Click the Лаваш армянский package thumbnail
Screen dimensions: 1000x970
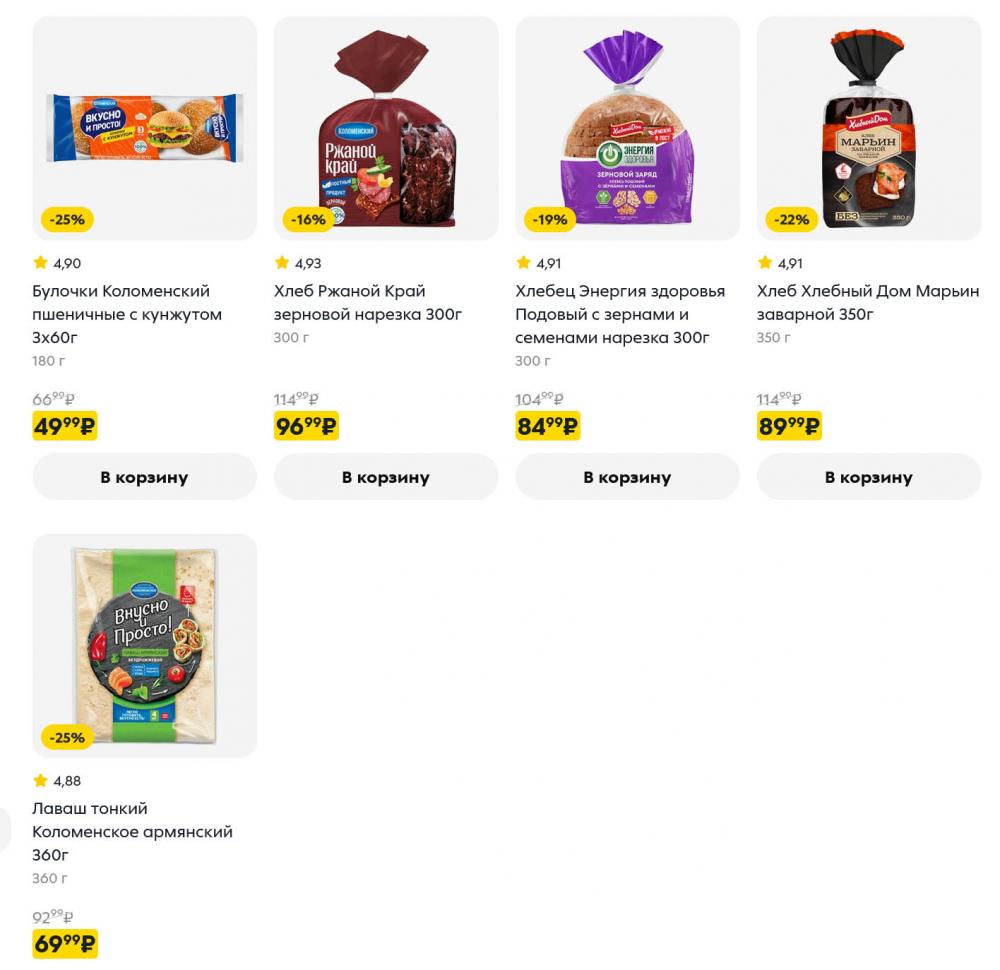(x=145, y=645)
